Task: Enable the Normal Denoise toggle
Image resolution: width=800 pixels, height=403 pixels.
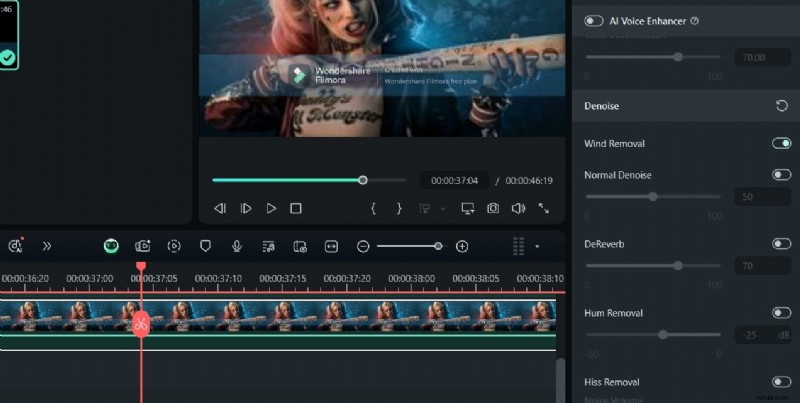Action: coord(782,175)
